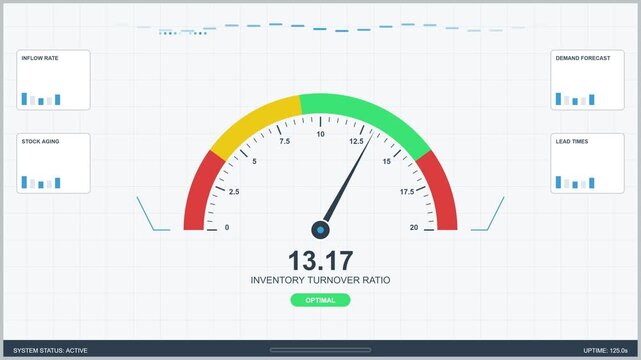Screen dimensions: 641x360
Task: Click the Stock Aging mini bar chart
Action: 41,182
